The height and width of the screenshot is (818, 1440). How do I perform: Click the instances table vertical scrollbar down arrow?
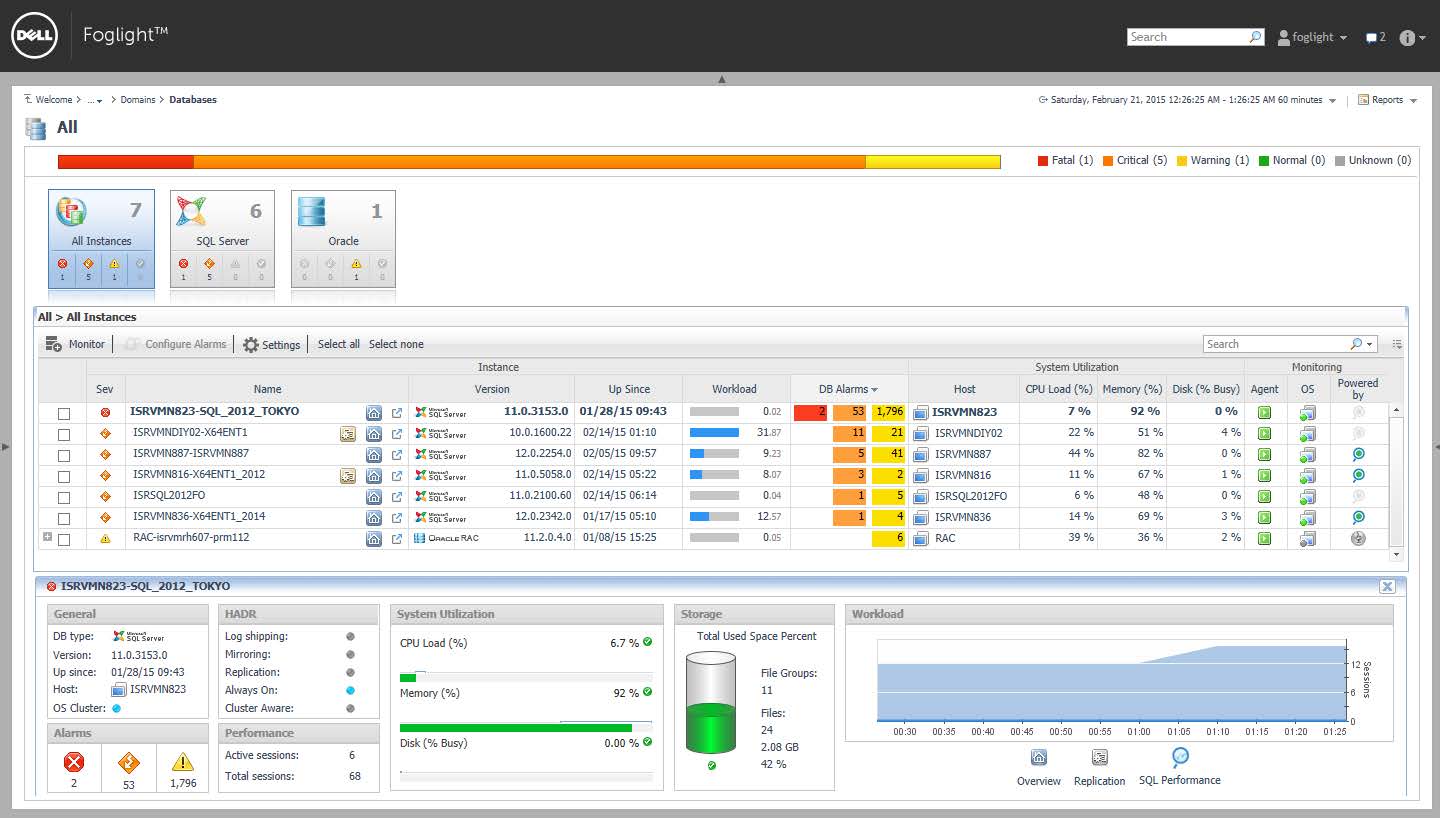coord(1398,554)
